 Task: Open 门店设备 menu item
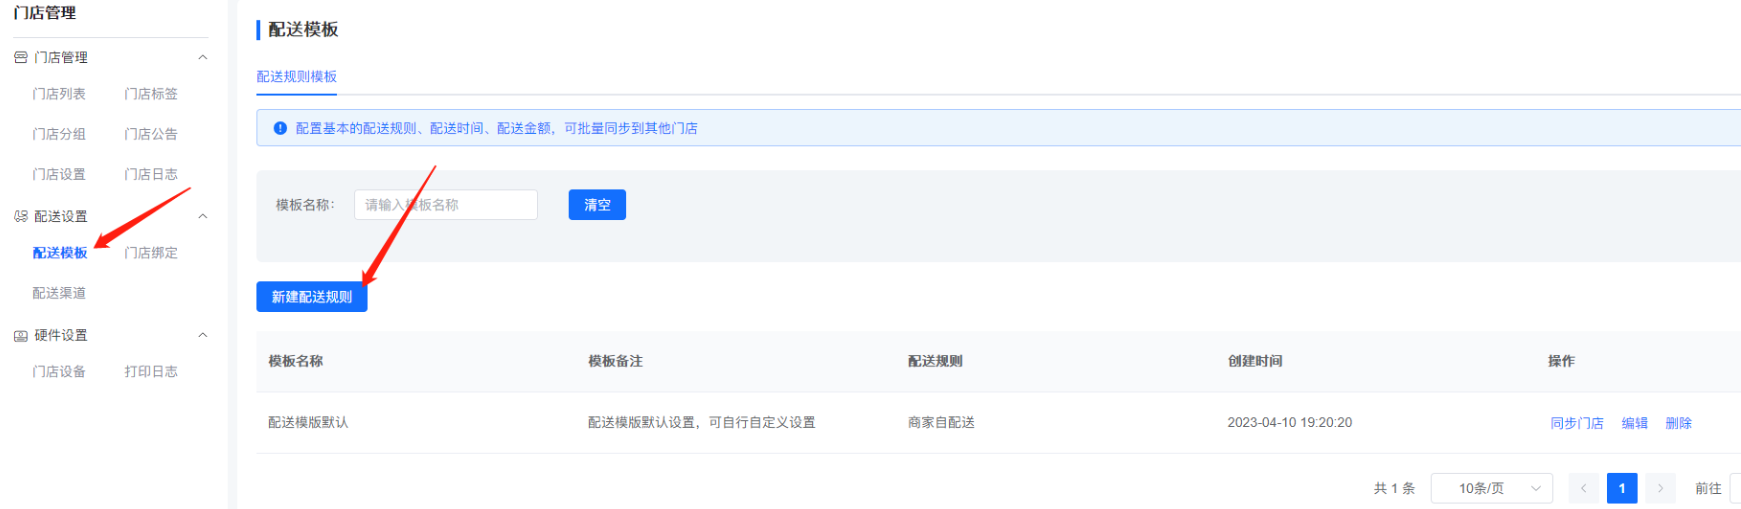(59, 371)
